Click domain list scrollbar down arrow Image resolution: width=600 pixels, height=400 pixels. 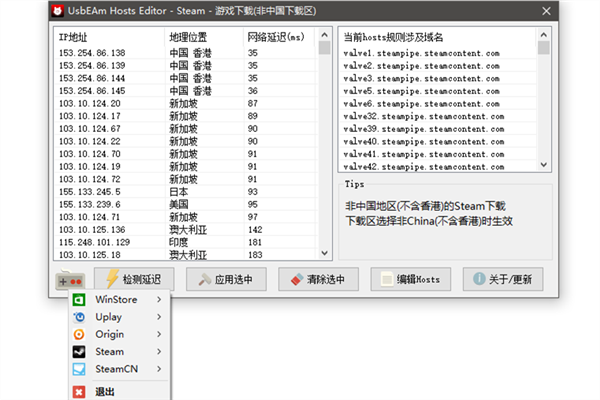(x=543, y=165)
